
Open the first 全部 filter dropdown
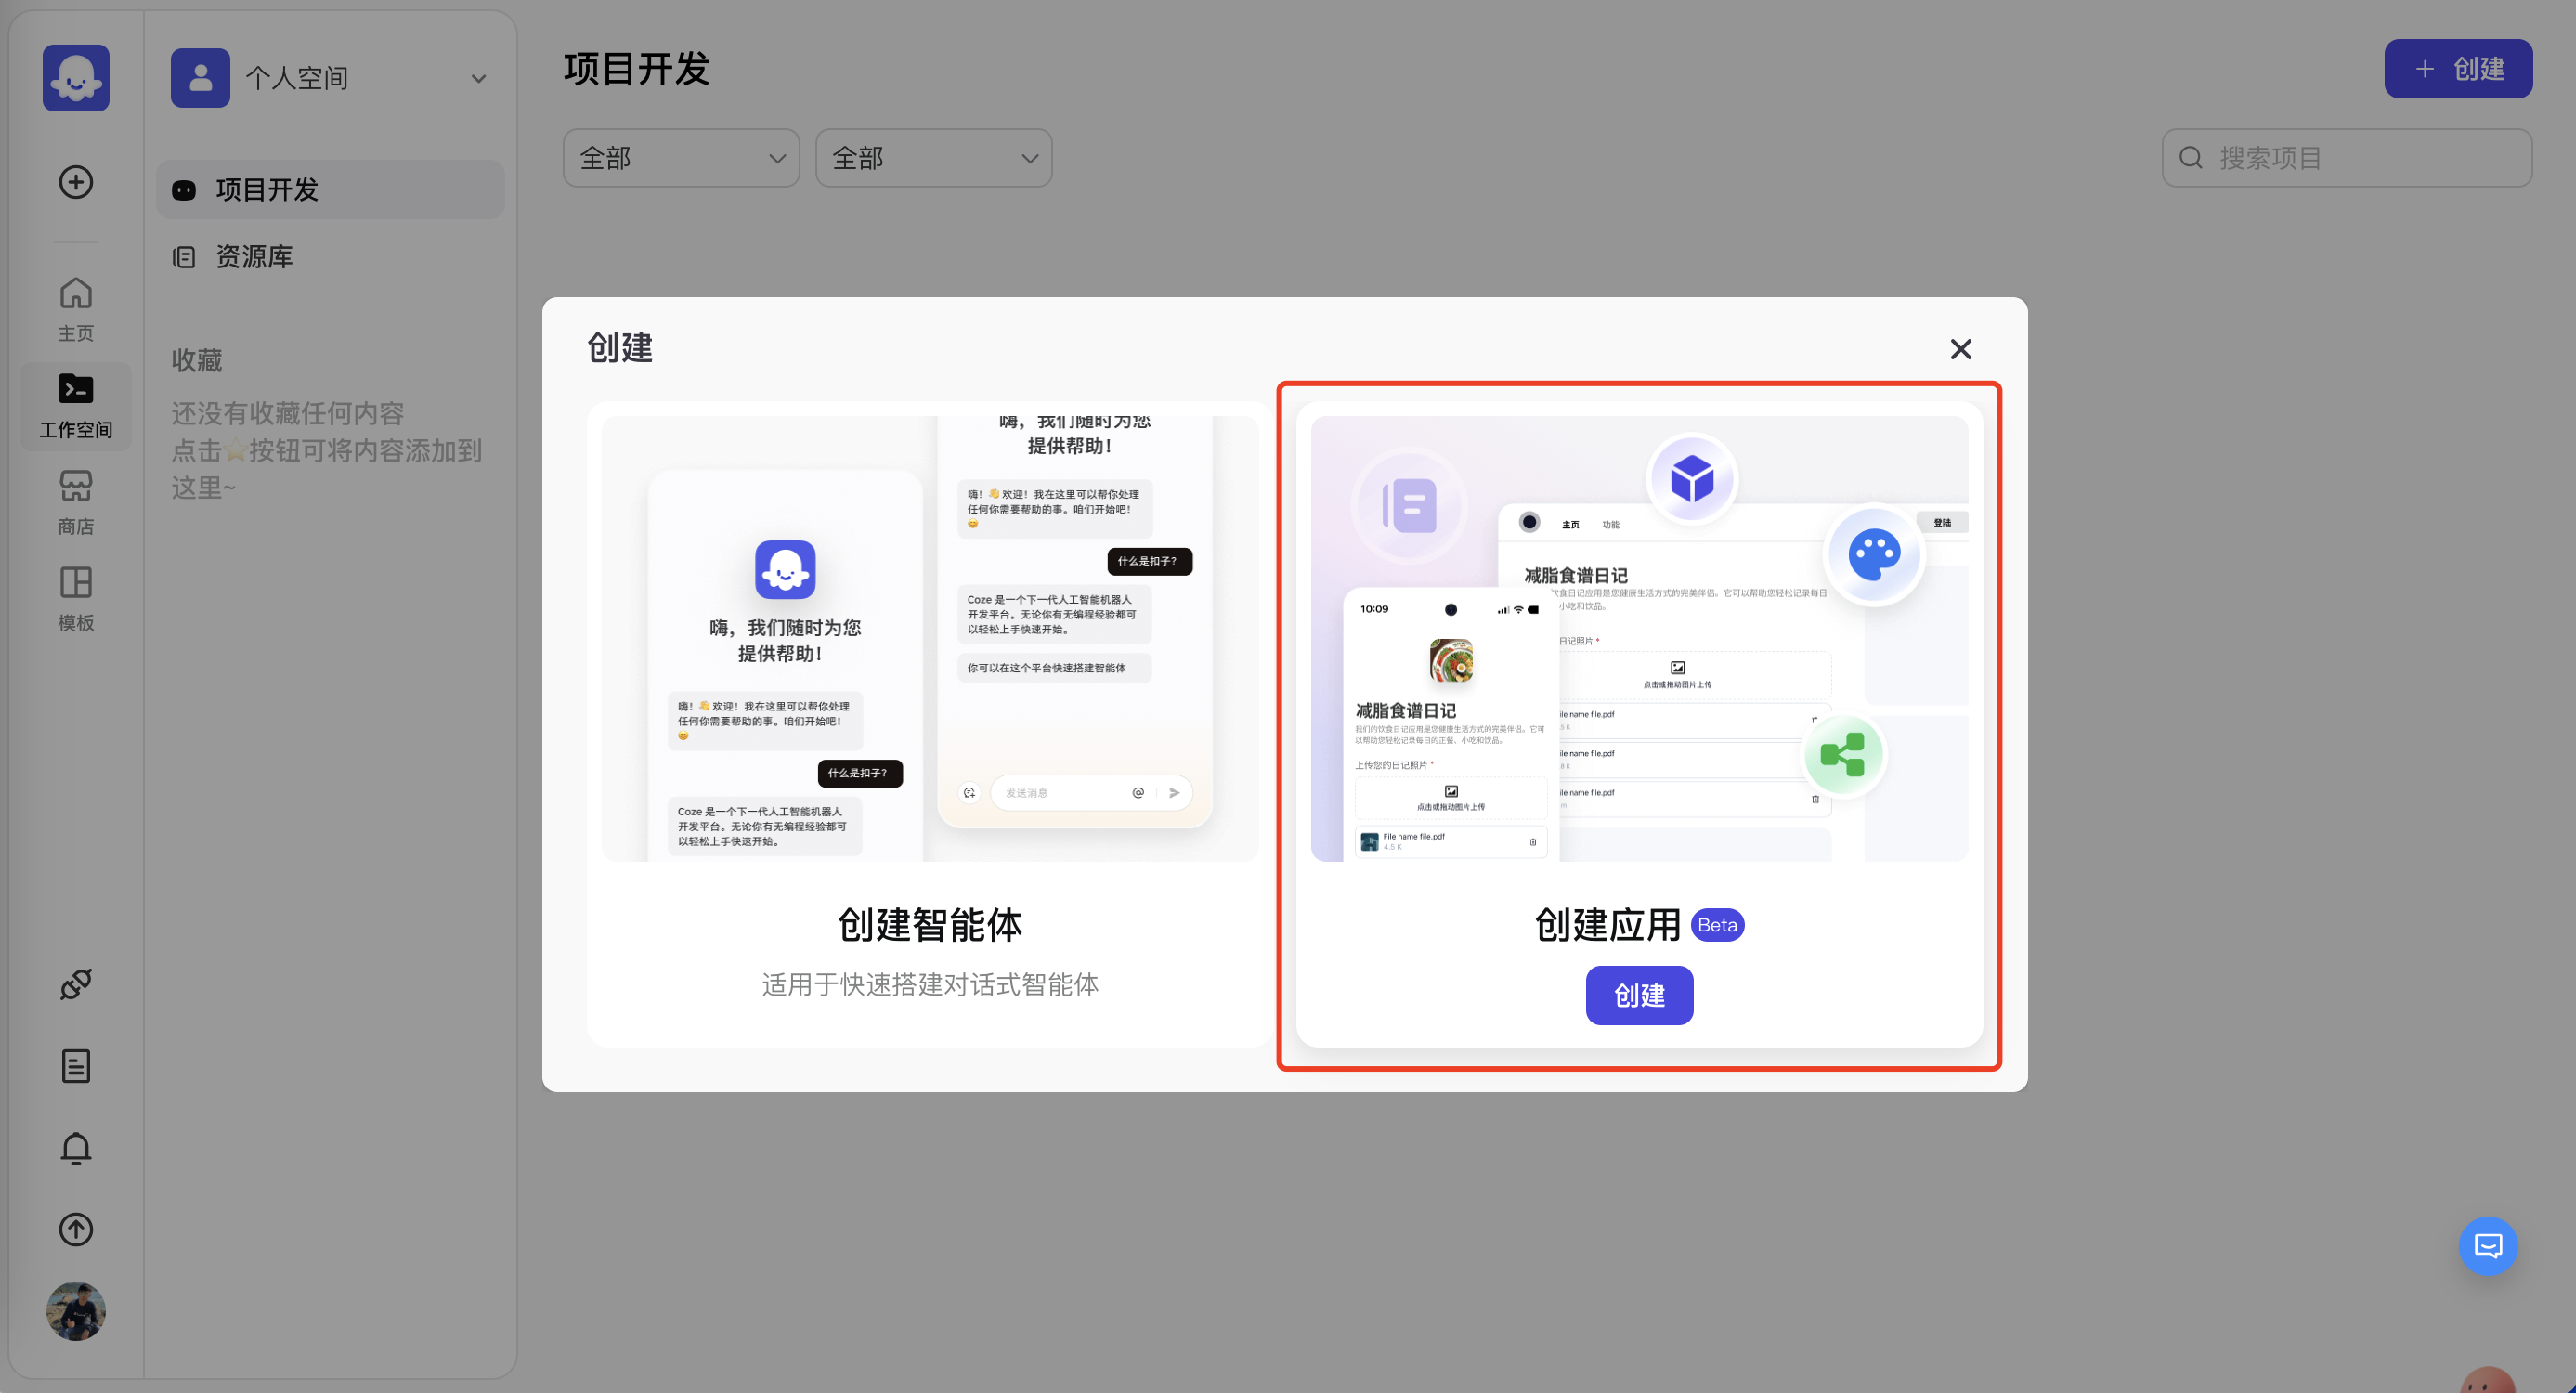[x=681, y=158]
